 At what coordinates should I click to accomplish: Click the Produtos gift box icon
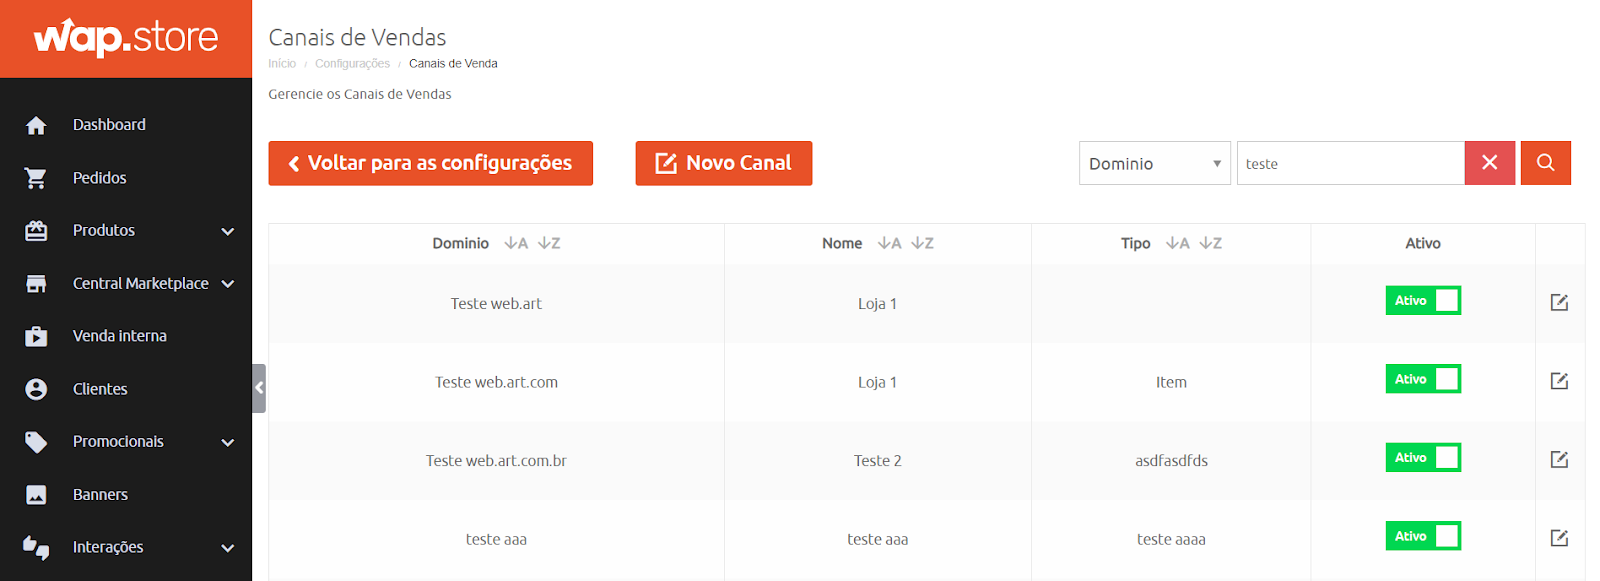point(36,231)
